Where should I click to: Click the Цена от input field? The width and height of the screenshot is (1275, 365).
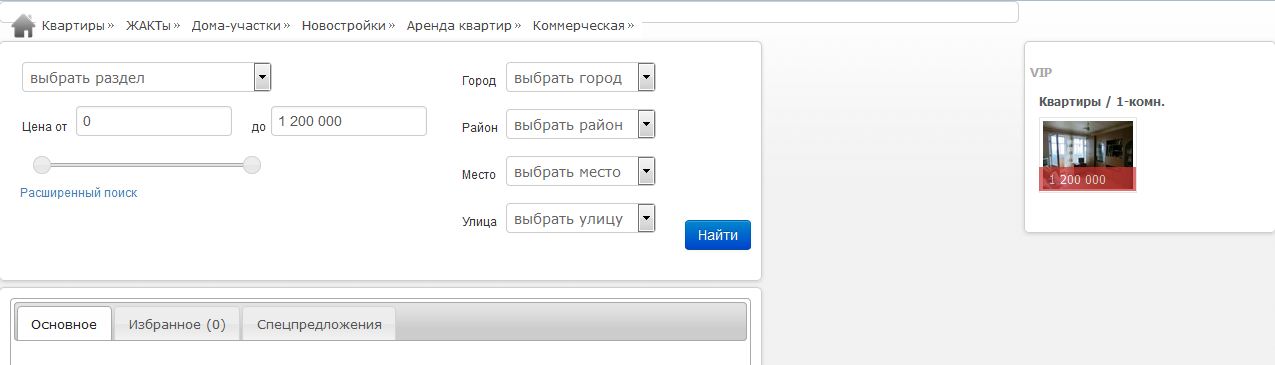click(154, 121)
